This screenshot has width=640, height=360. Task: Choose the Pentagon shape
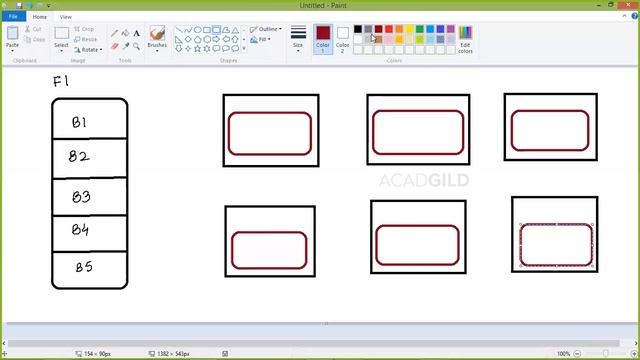pyautogui.click(x=198, y=40)
